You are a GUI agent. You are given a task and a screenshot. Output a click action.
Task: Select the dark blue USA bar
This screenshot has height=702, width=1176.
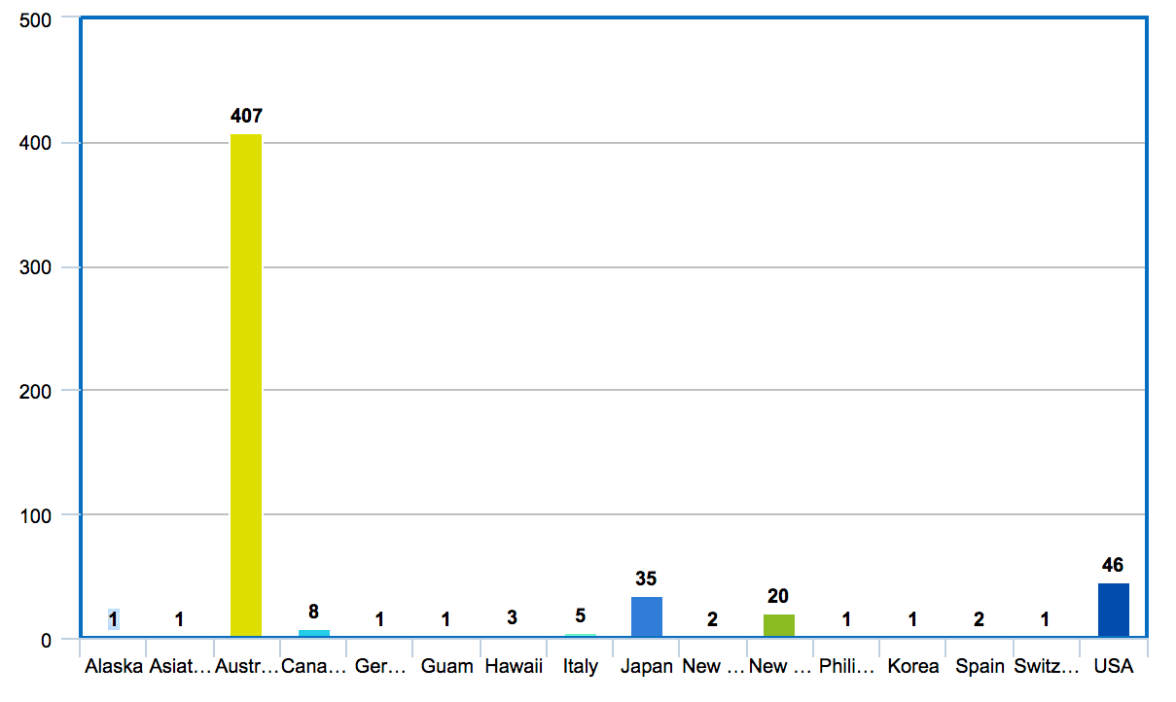click(x=1112, y=610)
